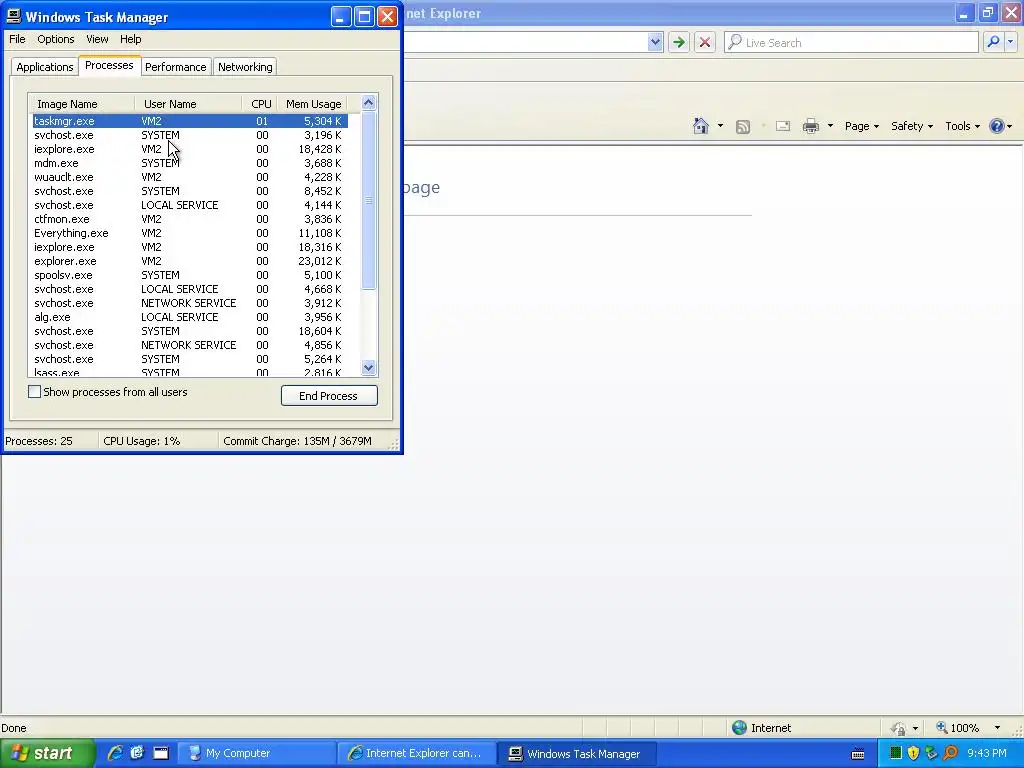Open the search provider dropdown arrow
Image resolution: width=1024 pixels, height=768 pixels.
[x=1010, y=42]
